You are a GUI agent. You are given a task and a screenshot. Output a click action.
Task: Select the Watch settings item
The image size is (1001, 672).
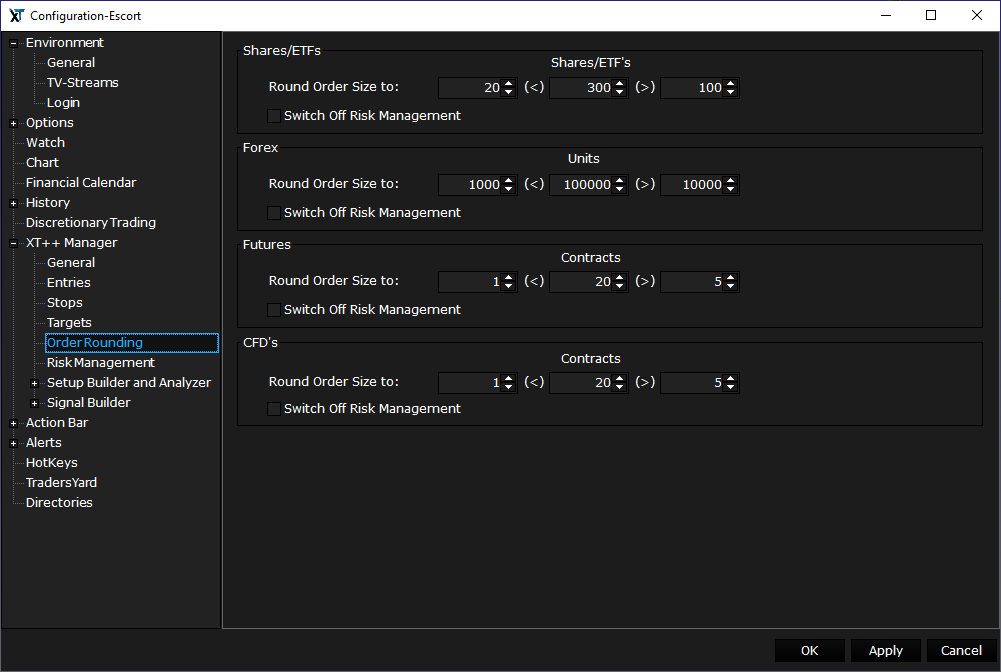coord(45,142)
